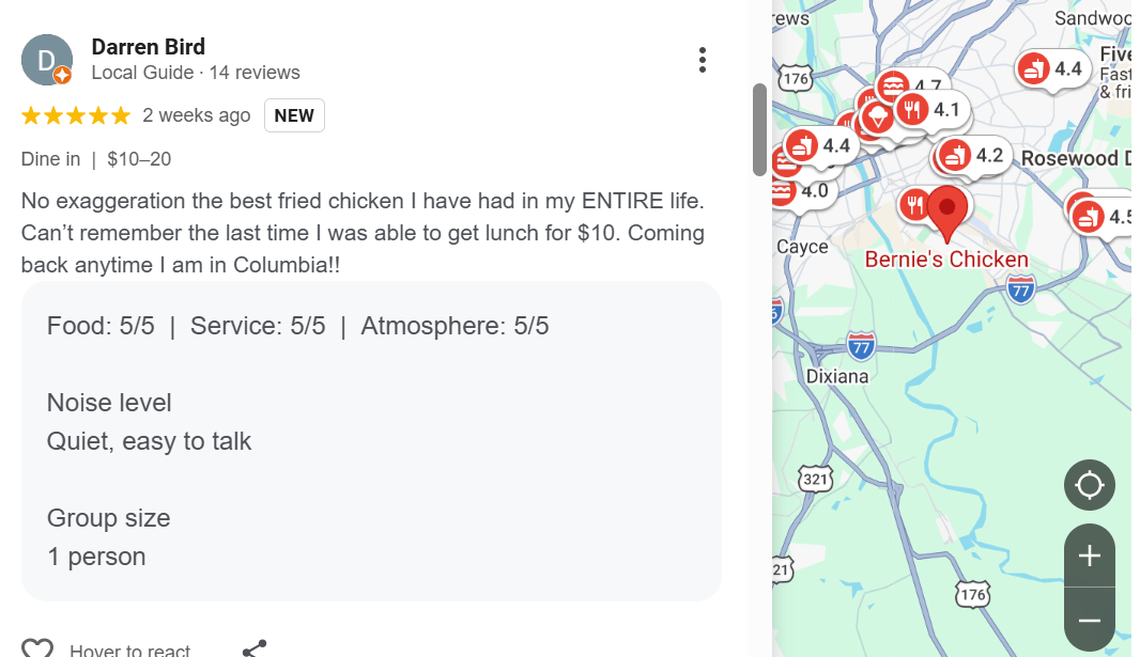The width and height of the screenshot is (1140, 657).
Task: Zoom in using the map plus button
Action: click(x=1089, y=556)
